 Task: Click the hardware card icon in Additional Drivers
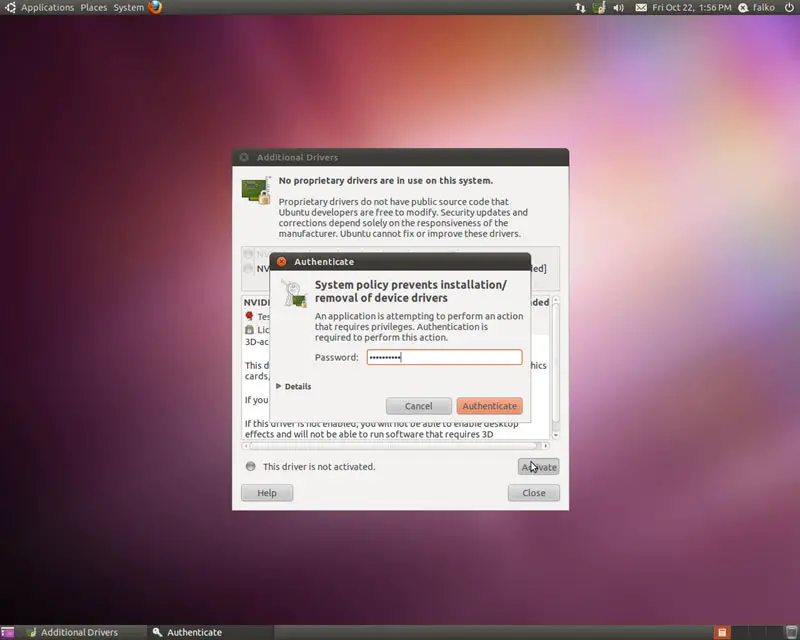tap(256, 190)
